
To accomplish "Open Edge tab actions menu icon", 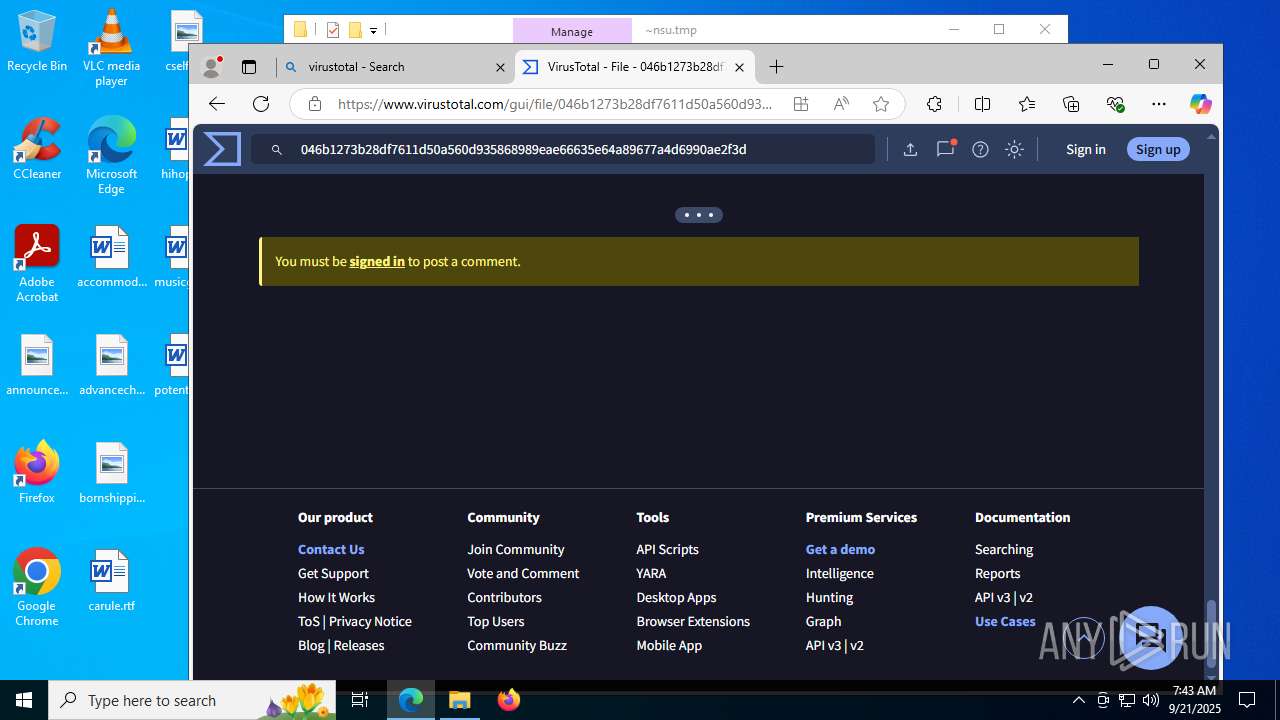I will coord(249,67).
